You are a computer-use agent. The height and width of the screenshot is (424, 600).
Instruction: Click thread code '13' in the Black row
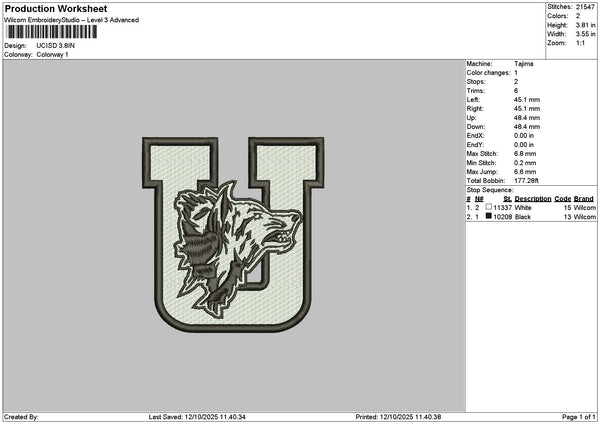coord(567,217)
